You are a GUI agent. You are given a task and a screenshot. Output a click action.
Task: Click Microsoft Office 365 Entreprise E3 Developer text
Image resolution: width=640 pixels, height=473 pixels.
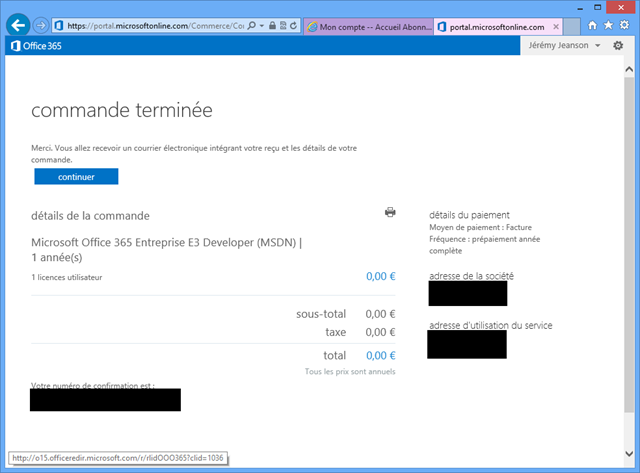(x=167, y=250)
